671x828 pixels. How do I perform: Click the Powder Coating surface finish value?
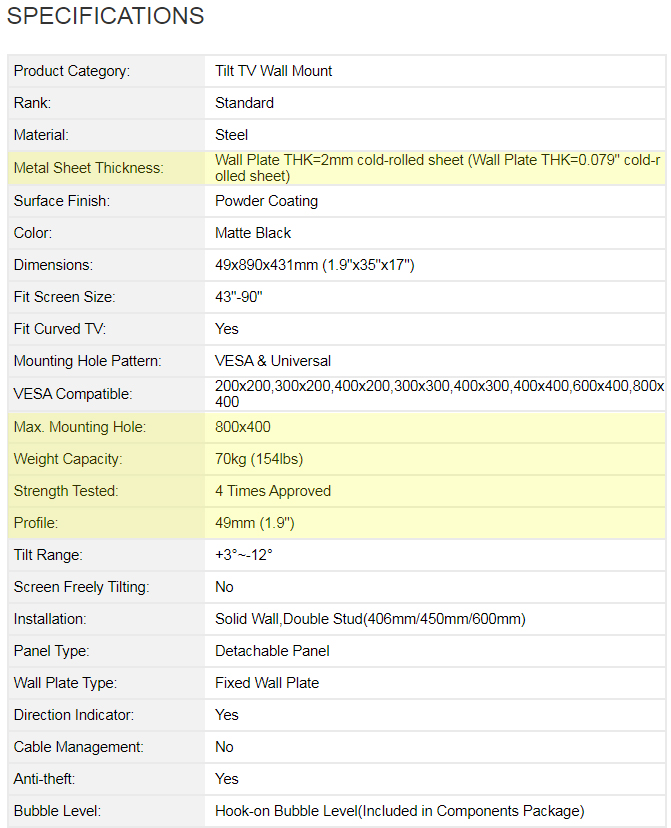tap(266, 201)
